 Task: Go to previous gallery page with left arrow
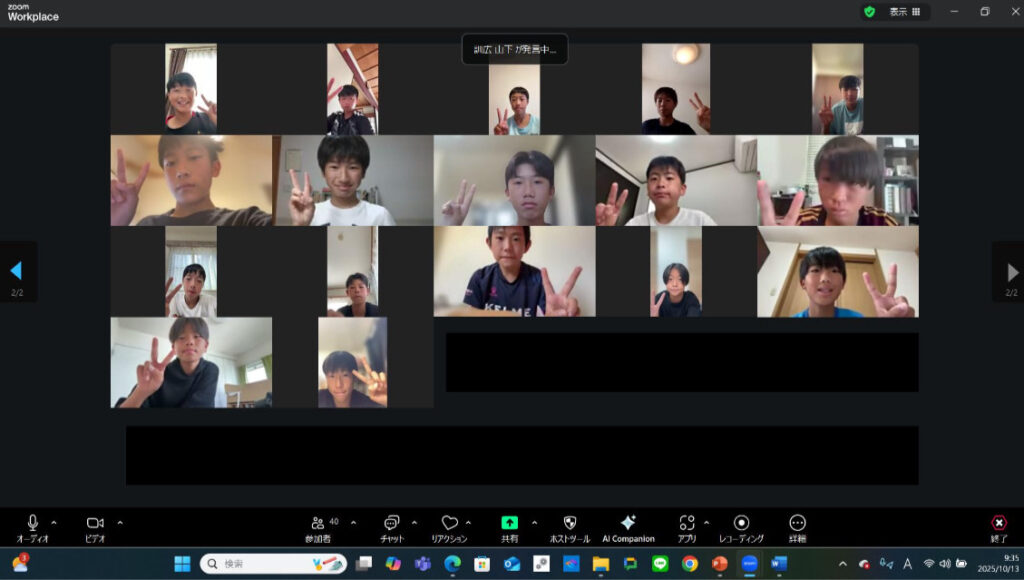pos(16,271)
